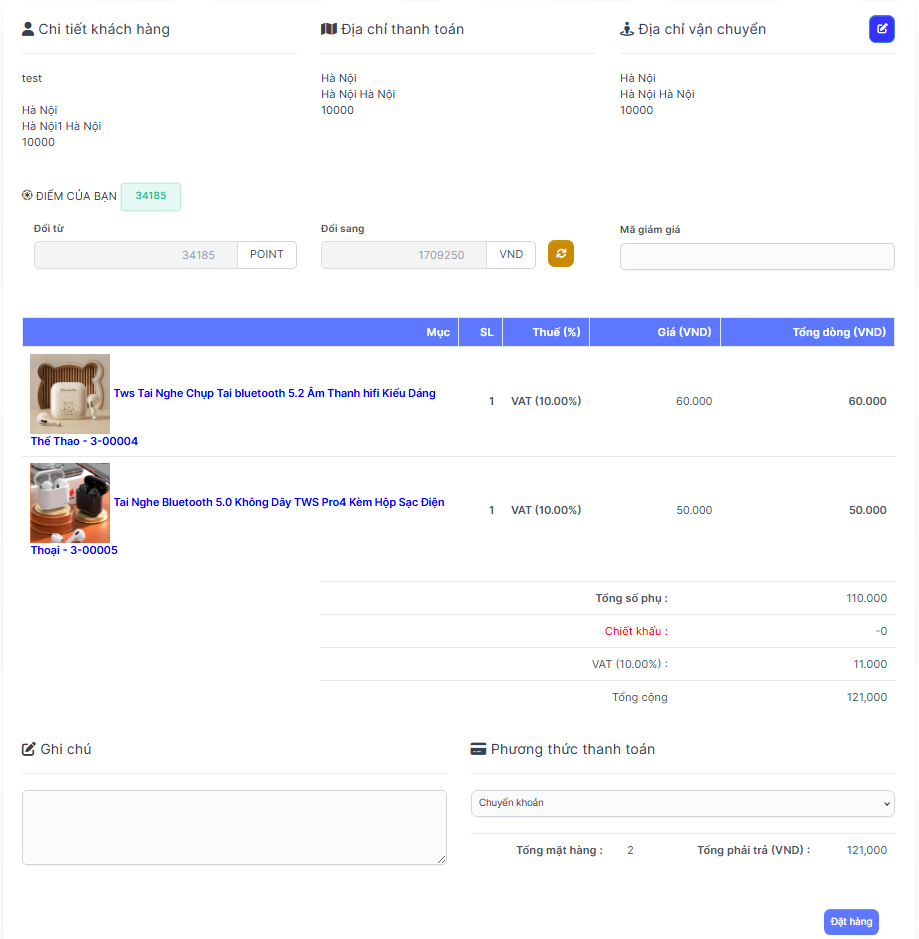
Task: Click the pencil icon next to Ghi chú
Action: [29, 749]
